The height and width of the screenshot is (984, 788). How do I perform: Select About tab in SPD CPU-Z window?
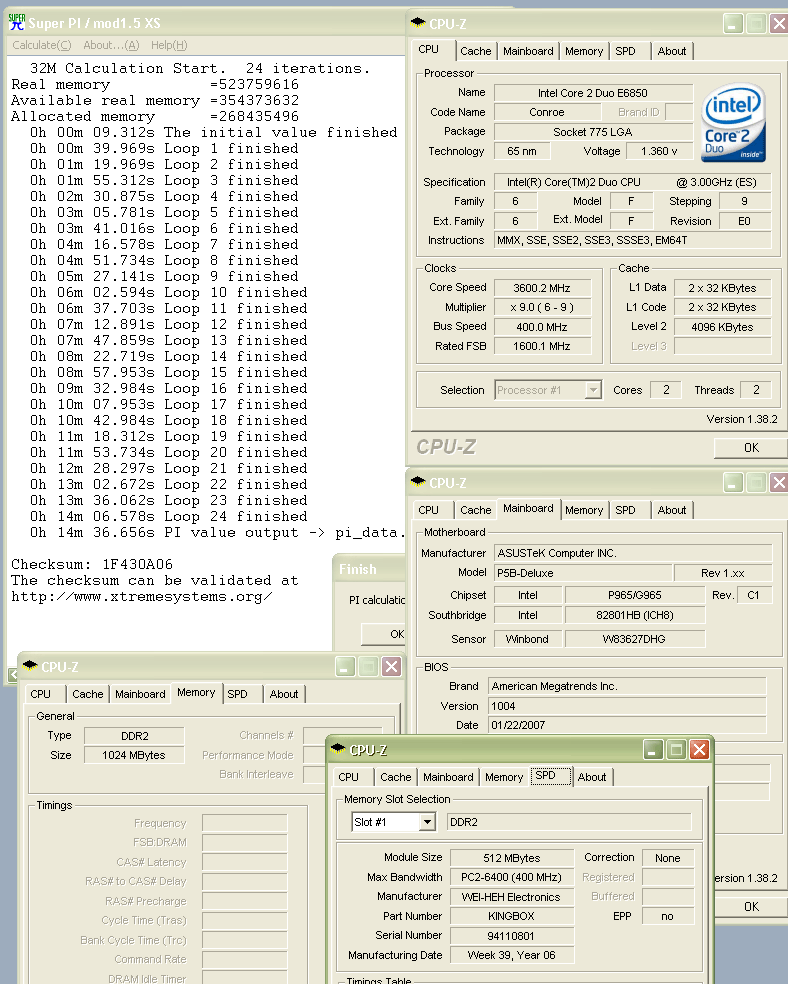point(592,777)
